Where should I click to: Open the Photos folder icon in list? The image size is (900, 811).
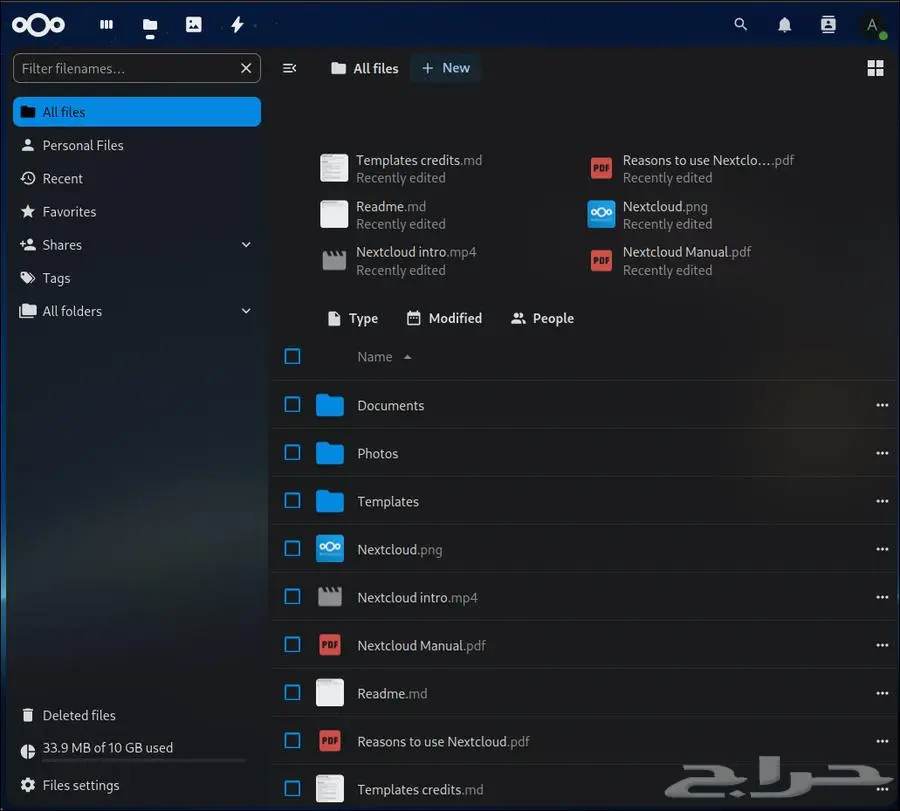pos(330,453)
